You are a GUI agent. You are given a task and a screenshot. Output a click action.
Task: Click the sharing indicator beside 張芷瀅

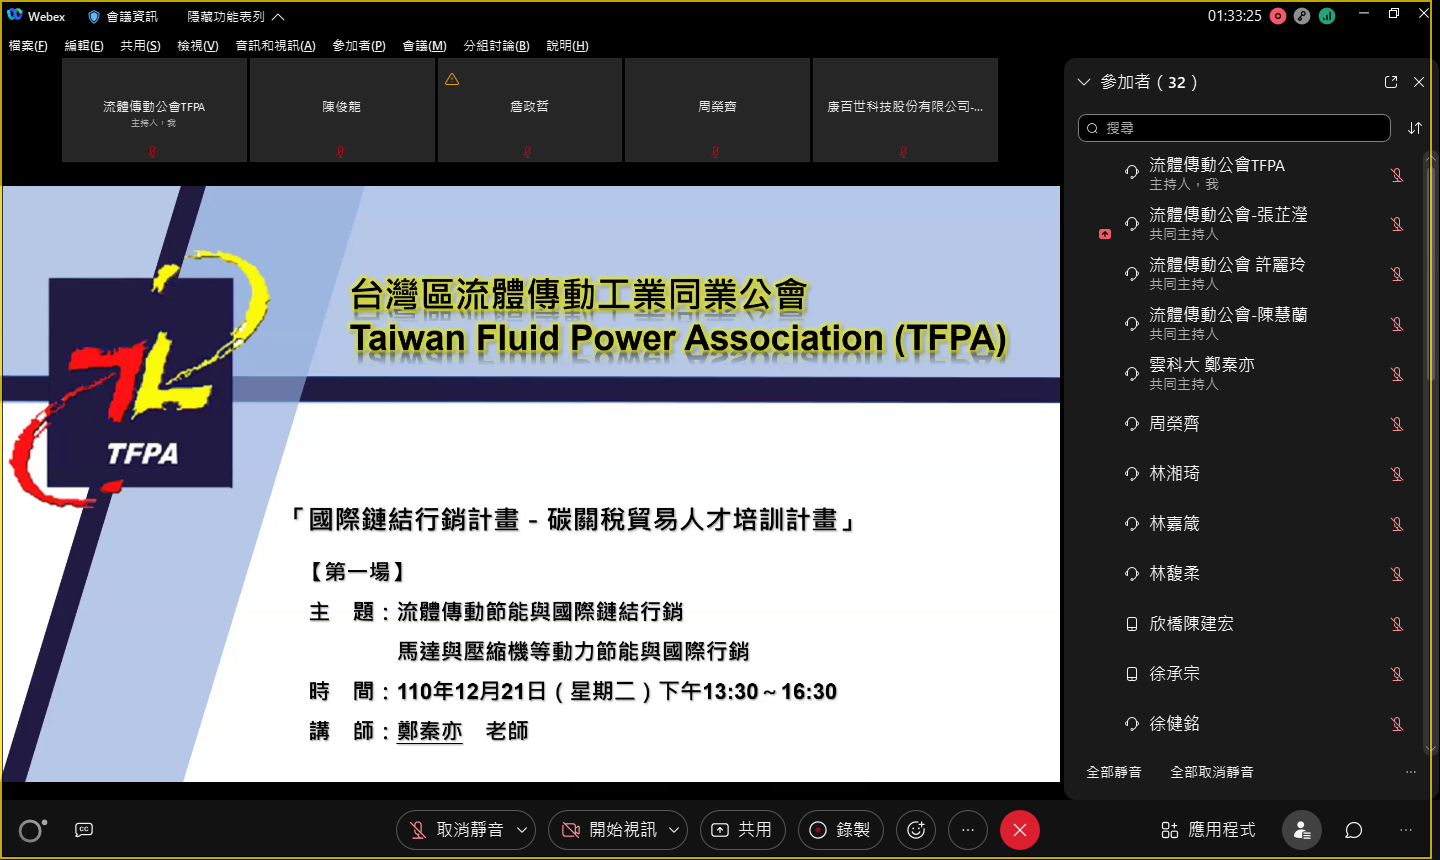click(1105, 234)
